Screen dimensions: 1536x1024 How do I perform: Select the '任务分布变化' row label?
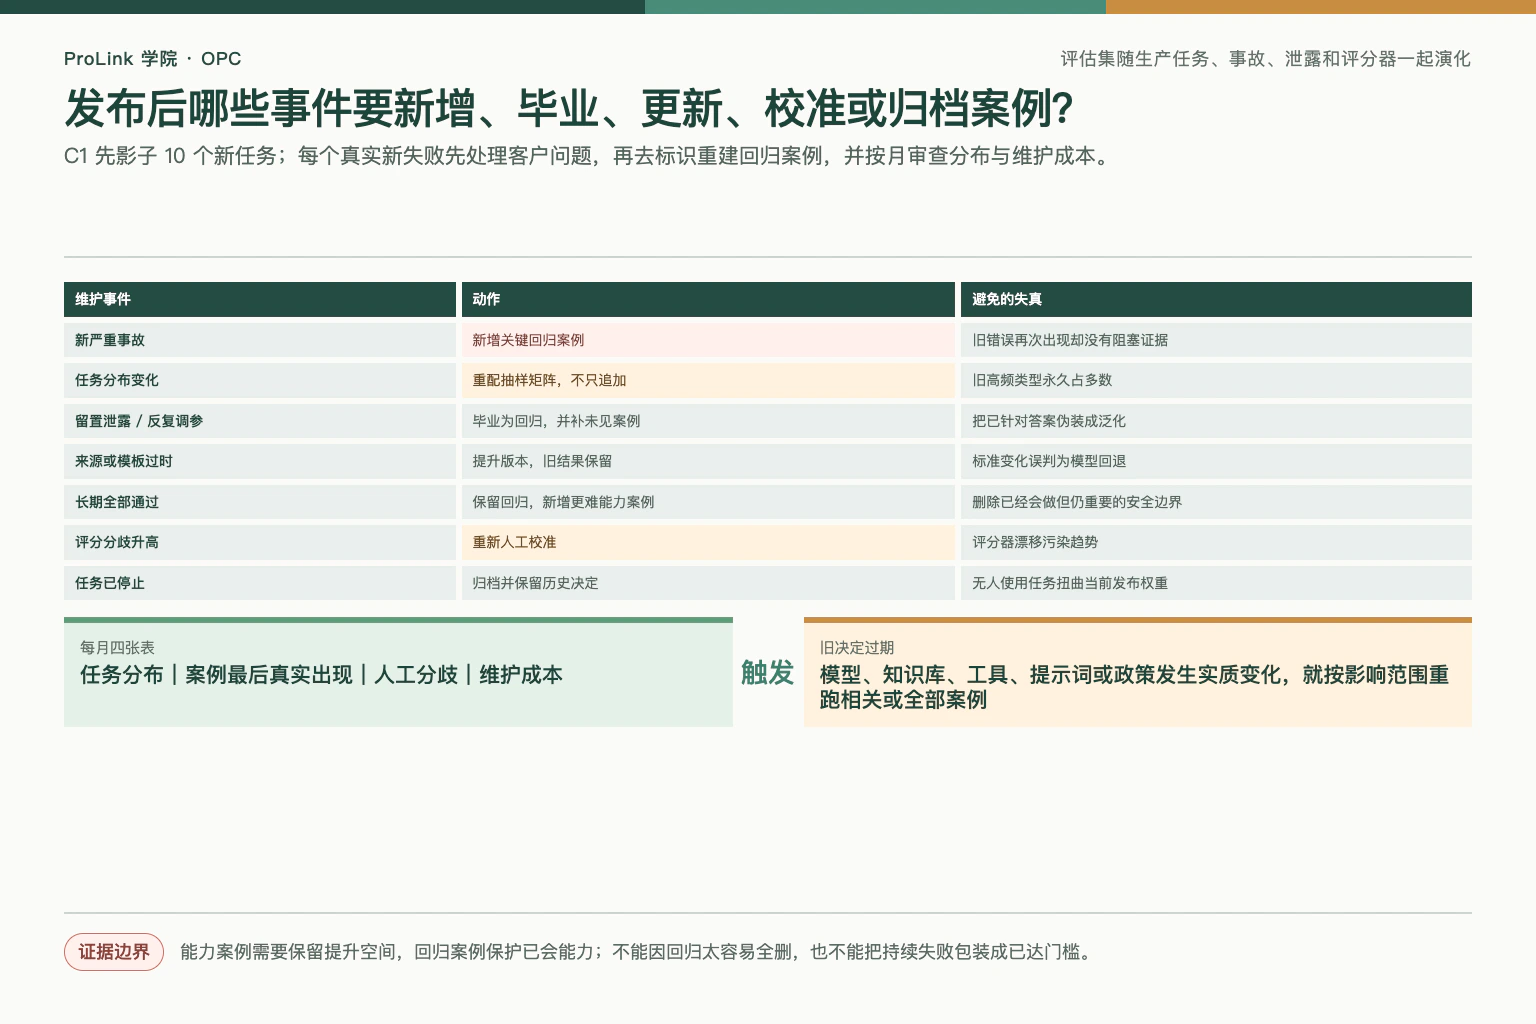(260, 380)
